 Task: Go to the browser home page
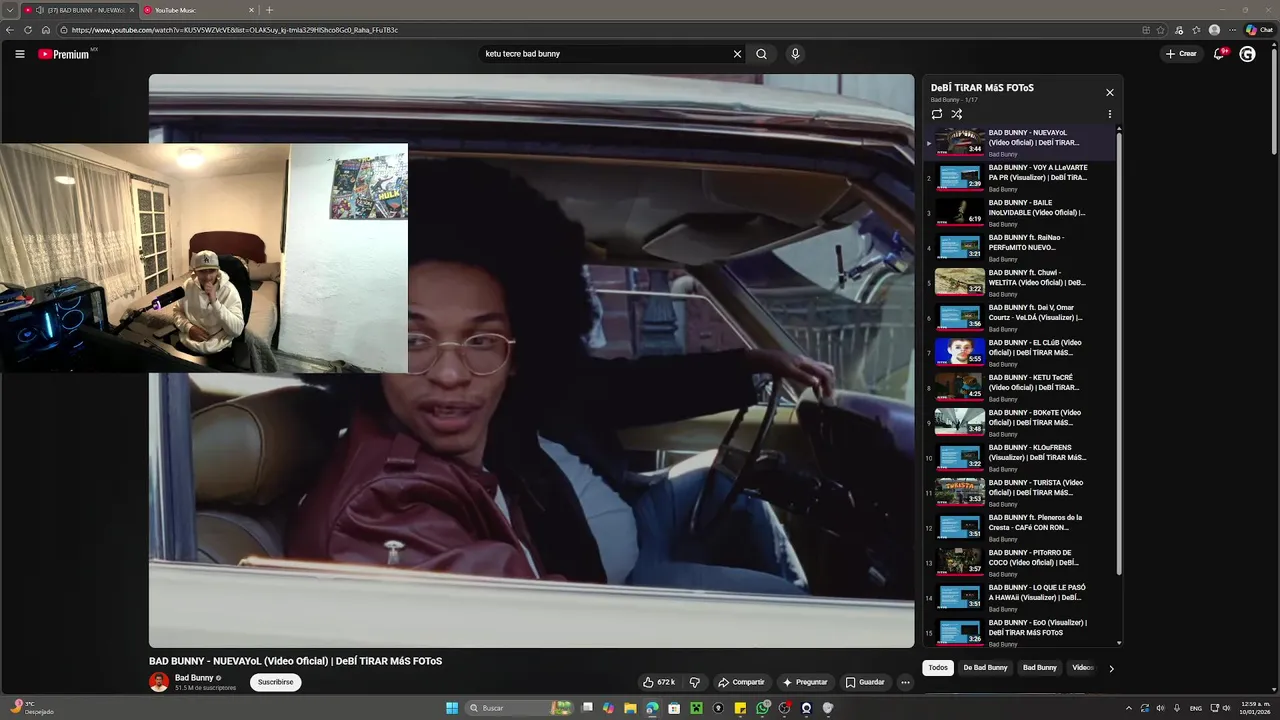46,30
